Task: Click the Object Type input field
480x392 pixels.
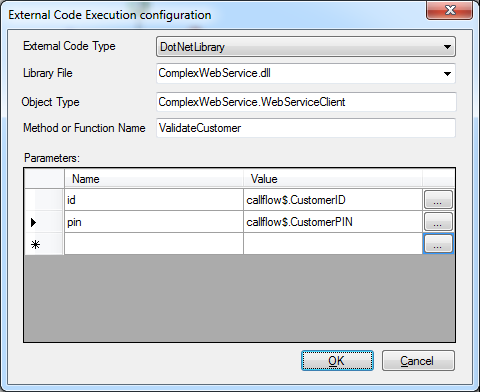Action: (x=306, y=102)
